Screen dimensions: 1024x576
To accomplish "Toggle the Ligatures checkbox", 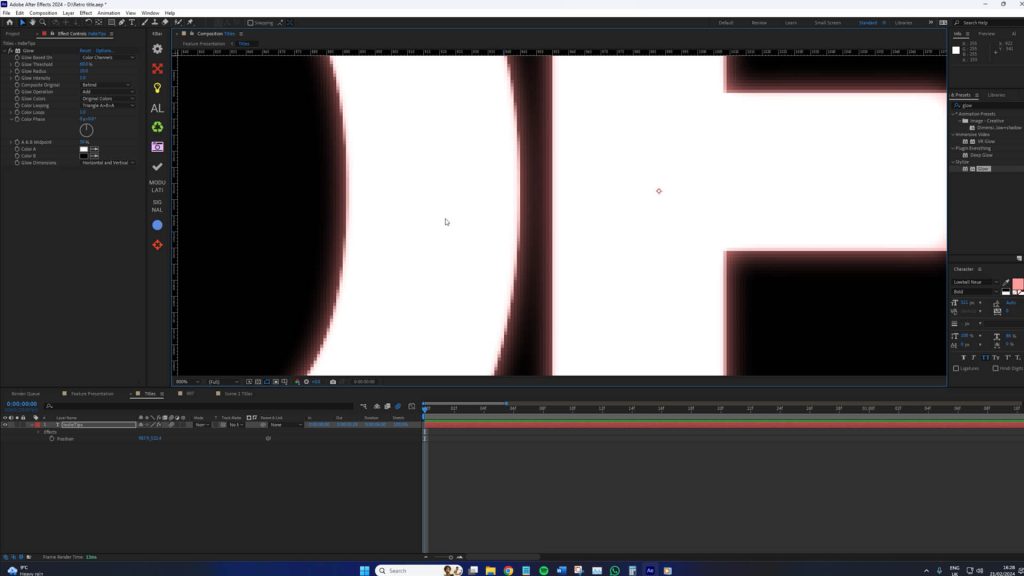I will click(956, 368).
